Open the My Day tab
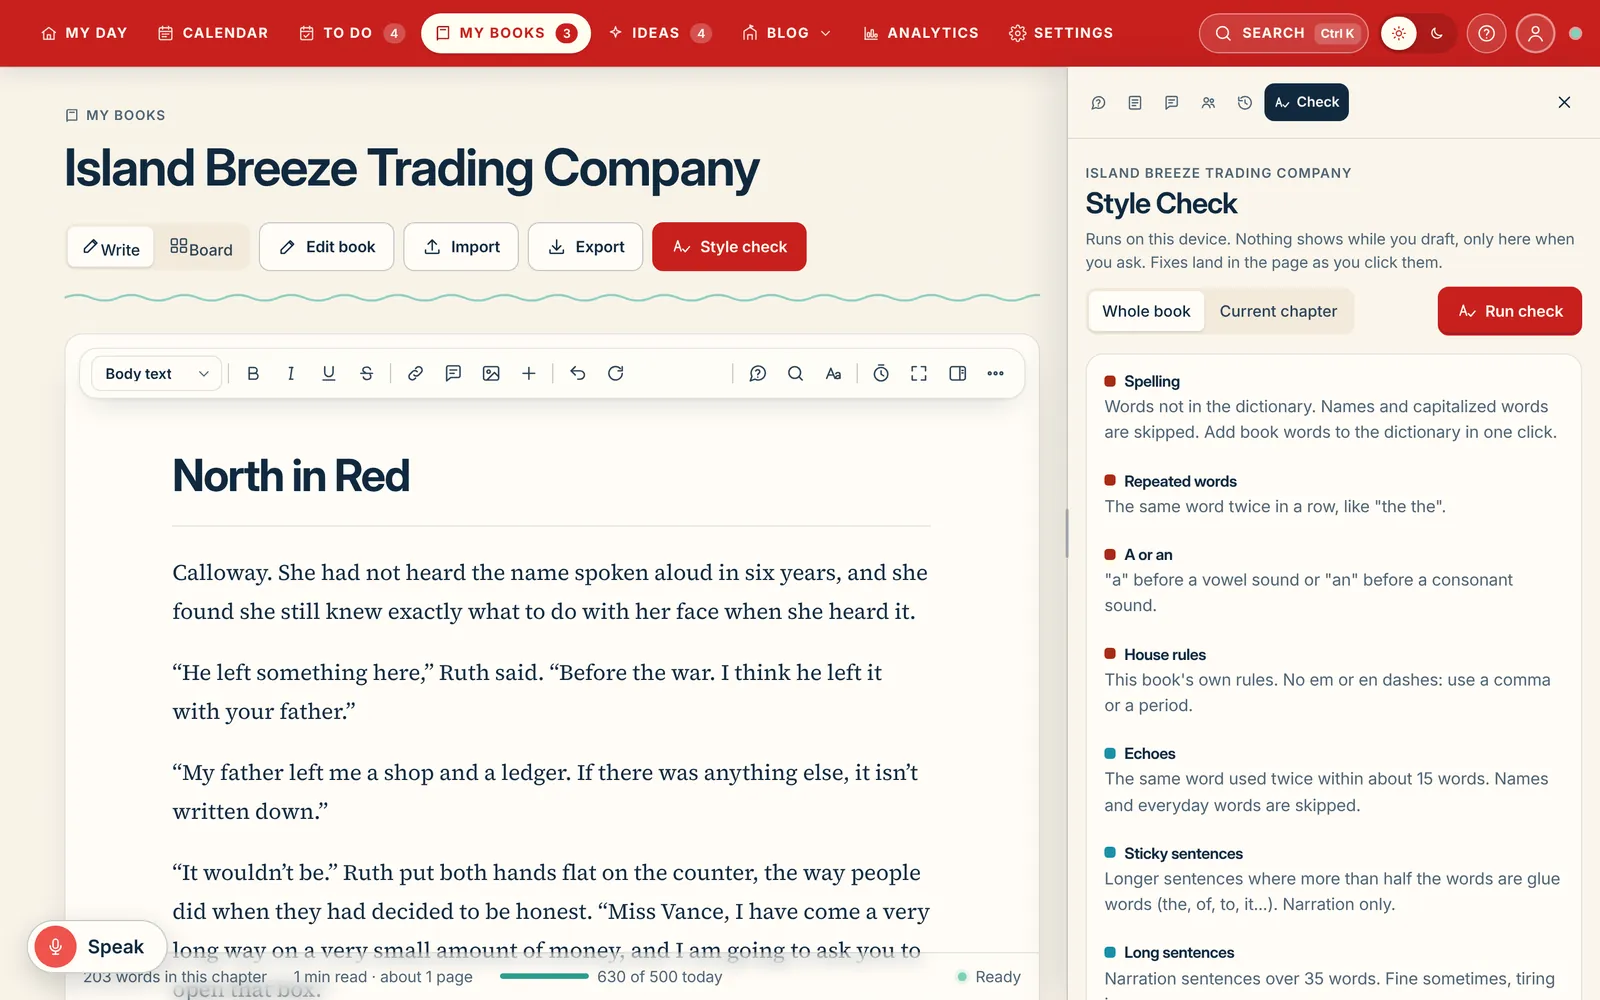The image size is (1600, 1000). coord(85,33)
